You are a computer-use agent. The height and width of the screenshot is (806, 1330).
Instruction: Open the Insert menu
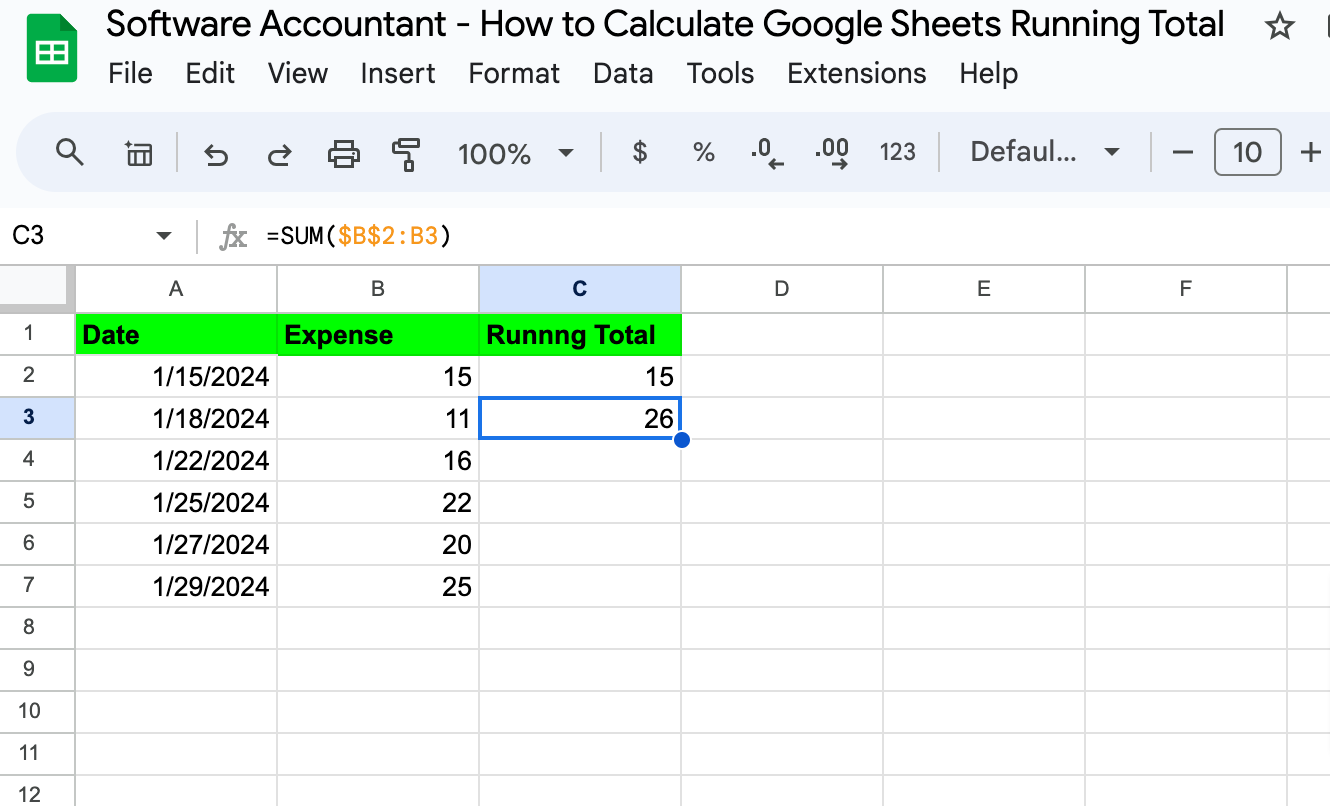coord(398,73)
